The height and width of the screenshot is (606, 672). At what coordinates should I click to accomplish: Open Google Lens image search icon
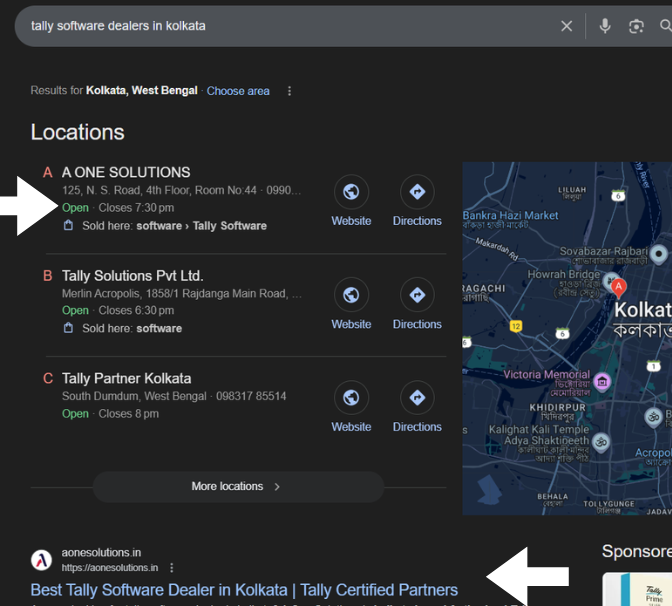coord(636,27)
